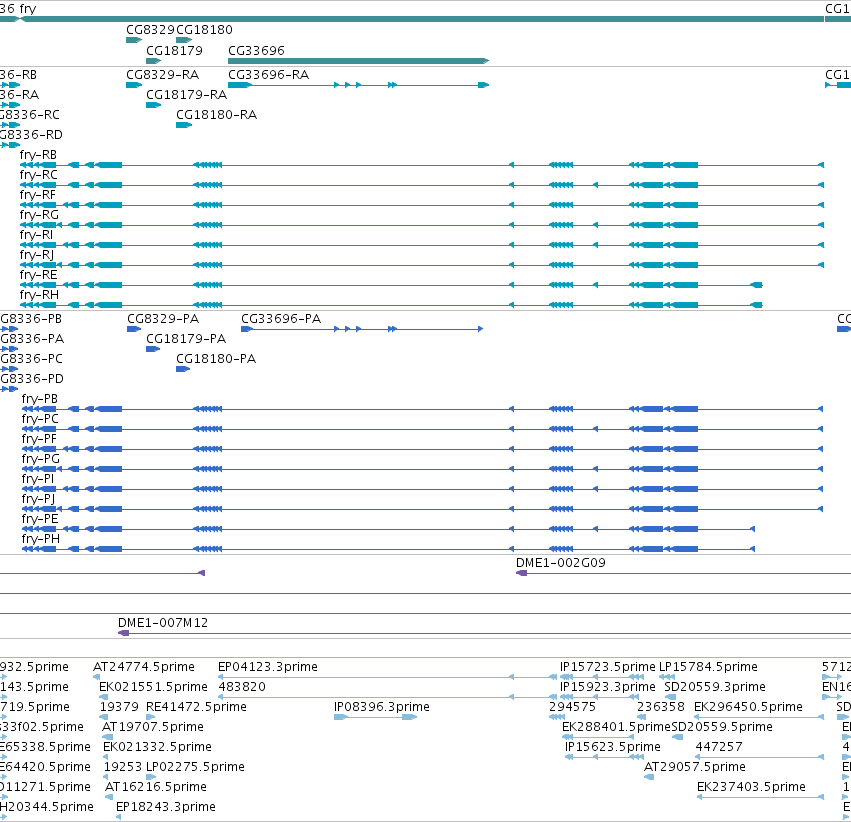Select cDNA EP04123.3prime
Image resolution: width=851 pixels, height=822 pixels.
(x=268, y=667)
